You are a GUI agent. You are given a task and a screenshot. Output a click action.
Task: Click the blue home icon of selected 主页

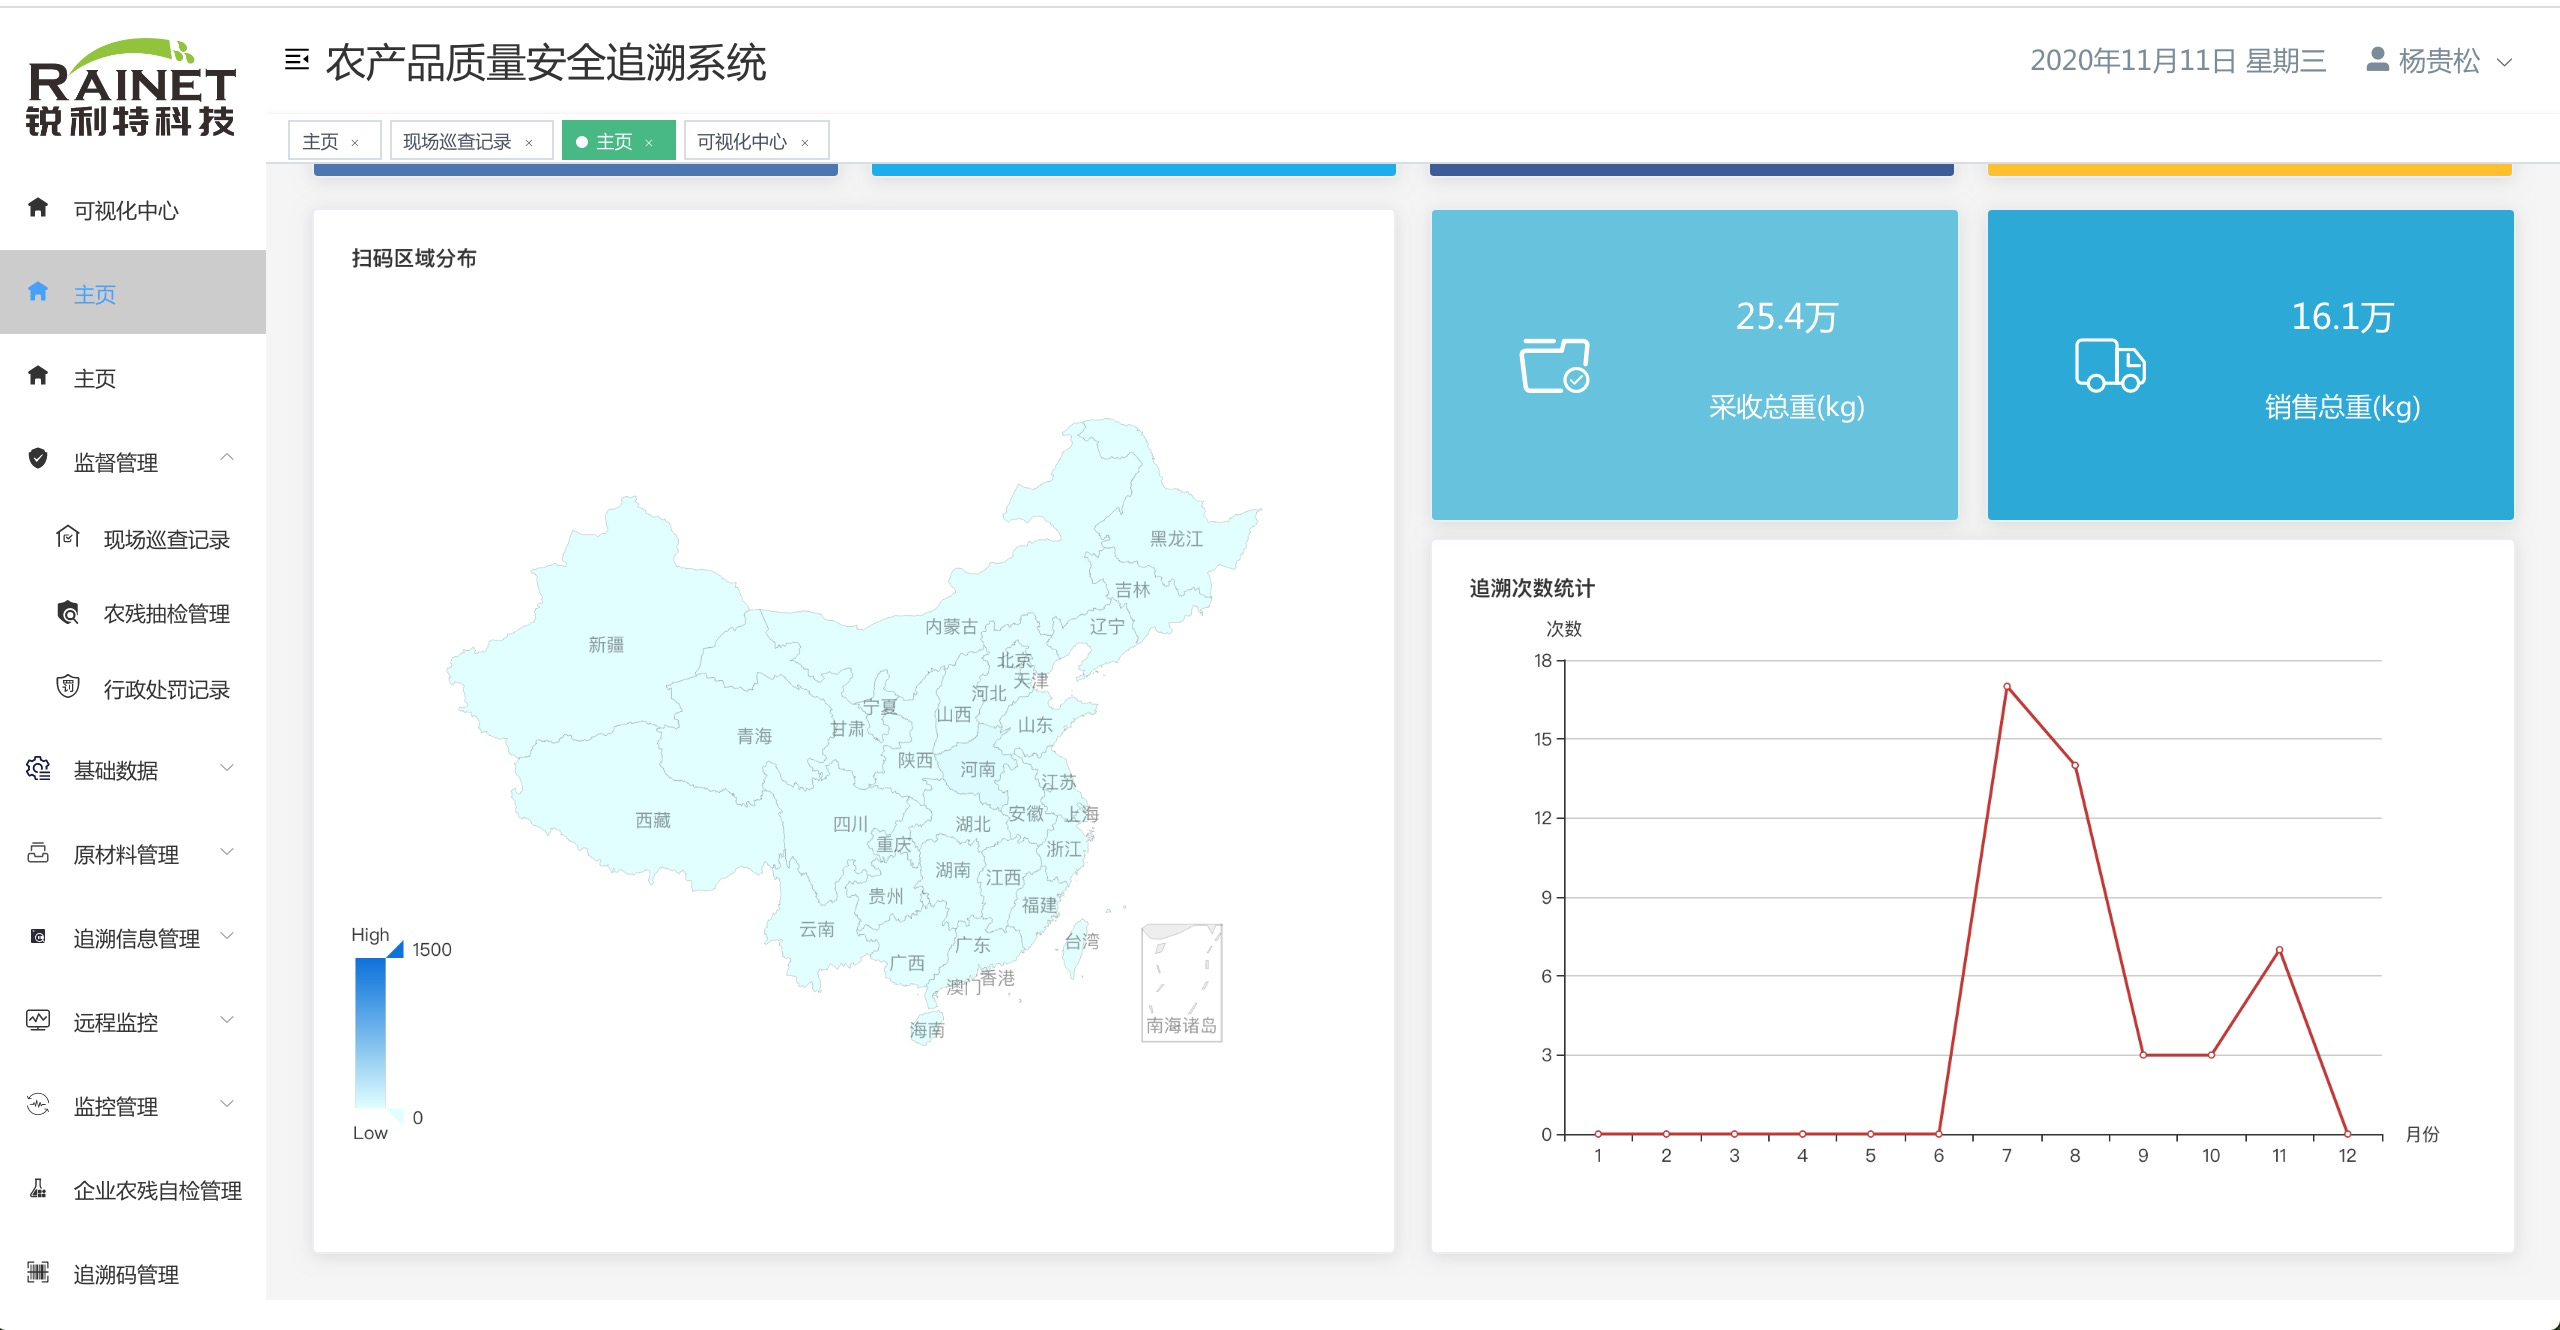click(38, 292)
